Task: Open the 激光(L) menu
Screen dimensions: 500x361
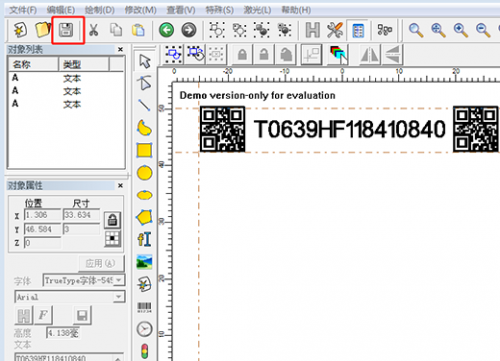Action: pos(257,10)
